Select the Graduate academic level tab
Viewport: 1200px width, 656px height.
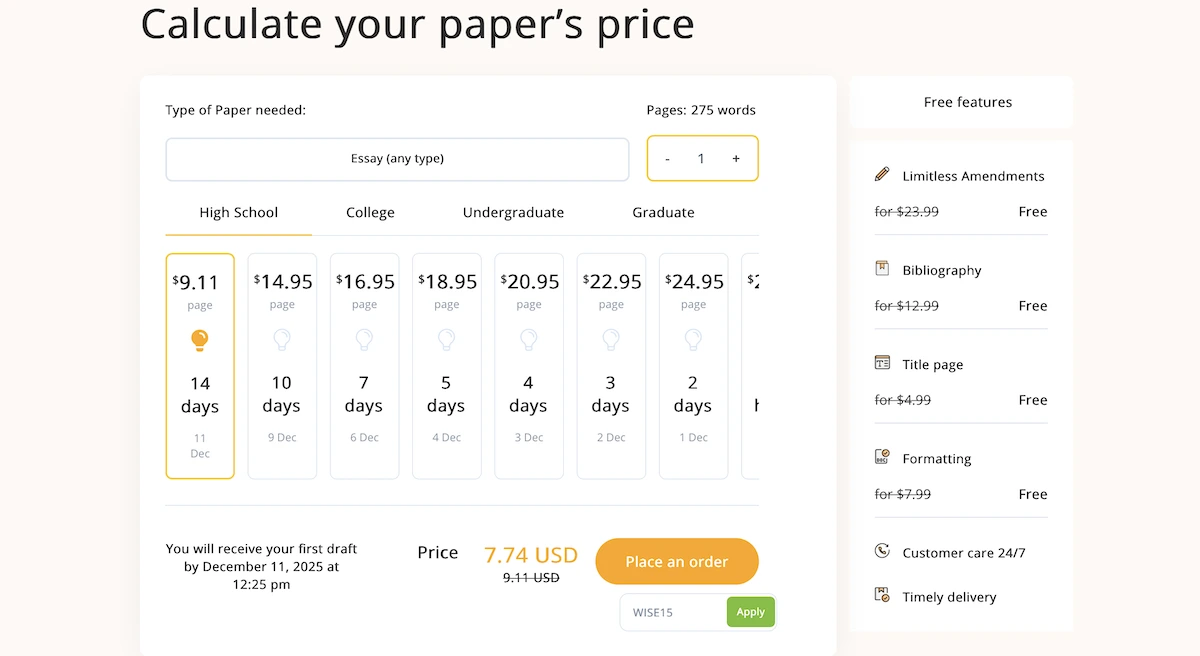[x=663, y=213]
